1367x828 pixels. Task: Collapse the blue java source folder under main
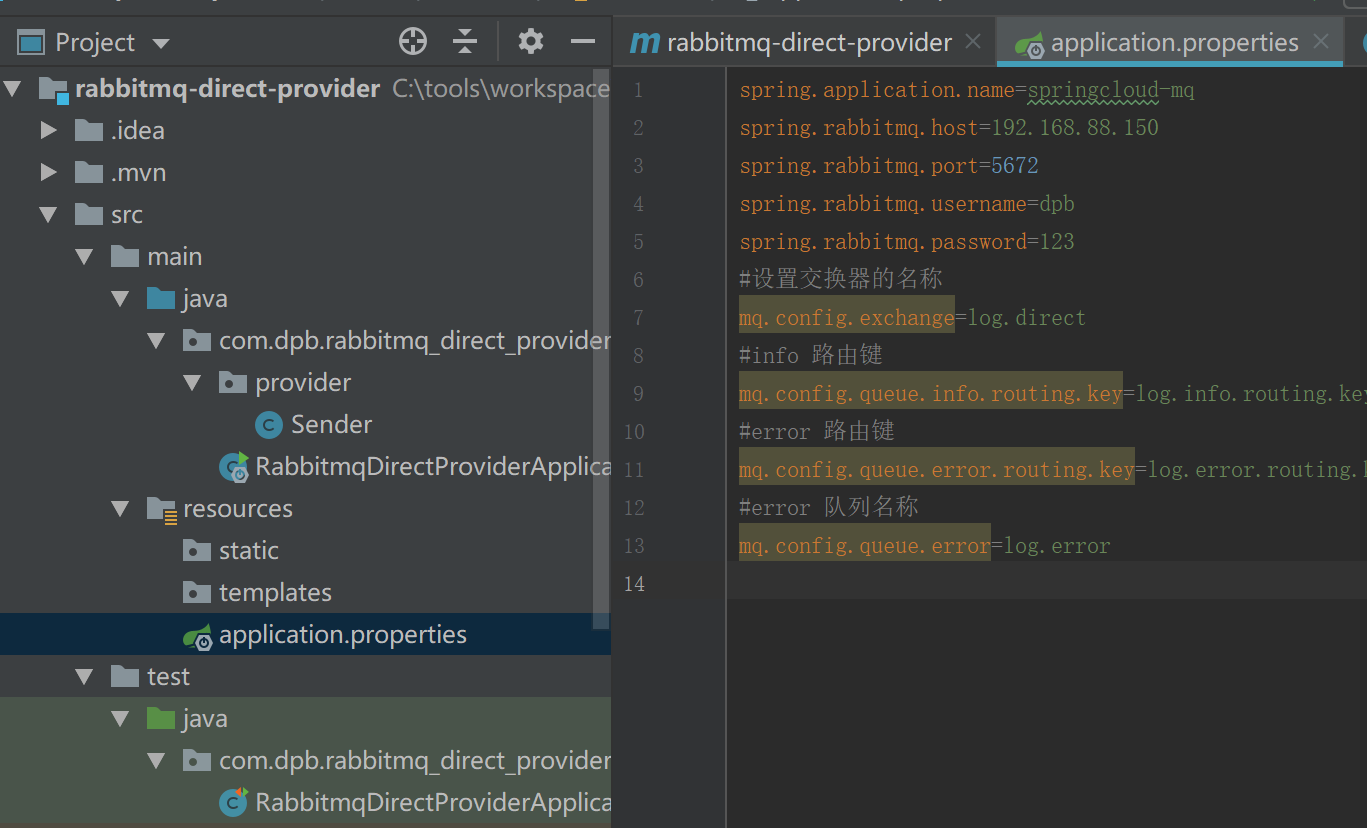[120, 298]
